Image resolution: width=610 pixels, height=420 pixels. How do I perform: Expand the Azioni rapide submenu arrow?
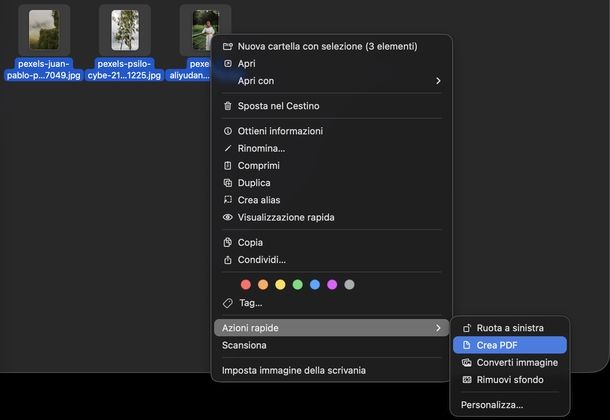point(438,328)
